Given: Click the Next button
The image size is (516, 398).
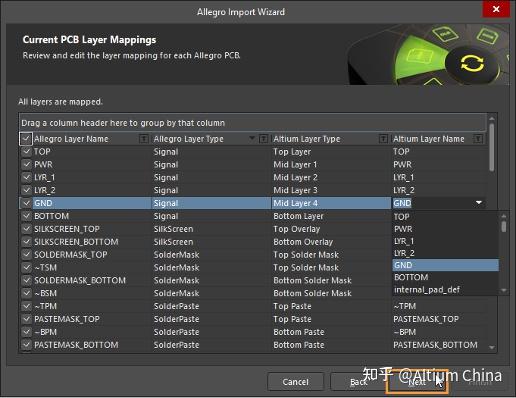Looking at the screenshot, I should 417,382.
